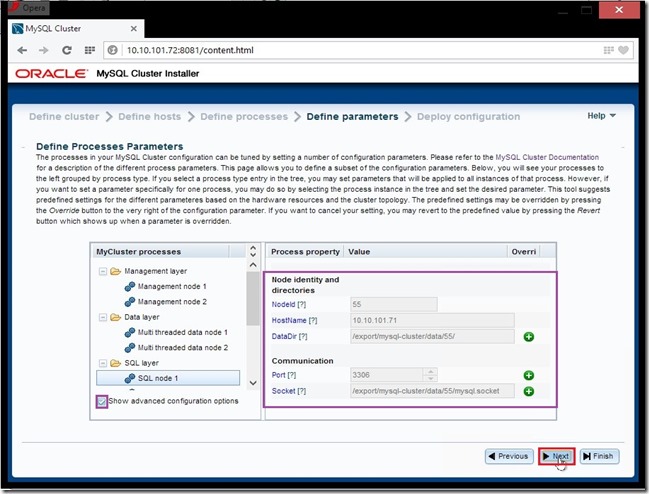Select the Data layer tree entry
Image resolution: width=649 pixels, height=494 pixels.
[x=142, y=317]
